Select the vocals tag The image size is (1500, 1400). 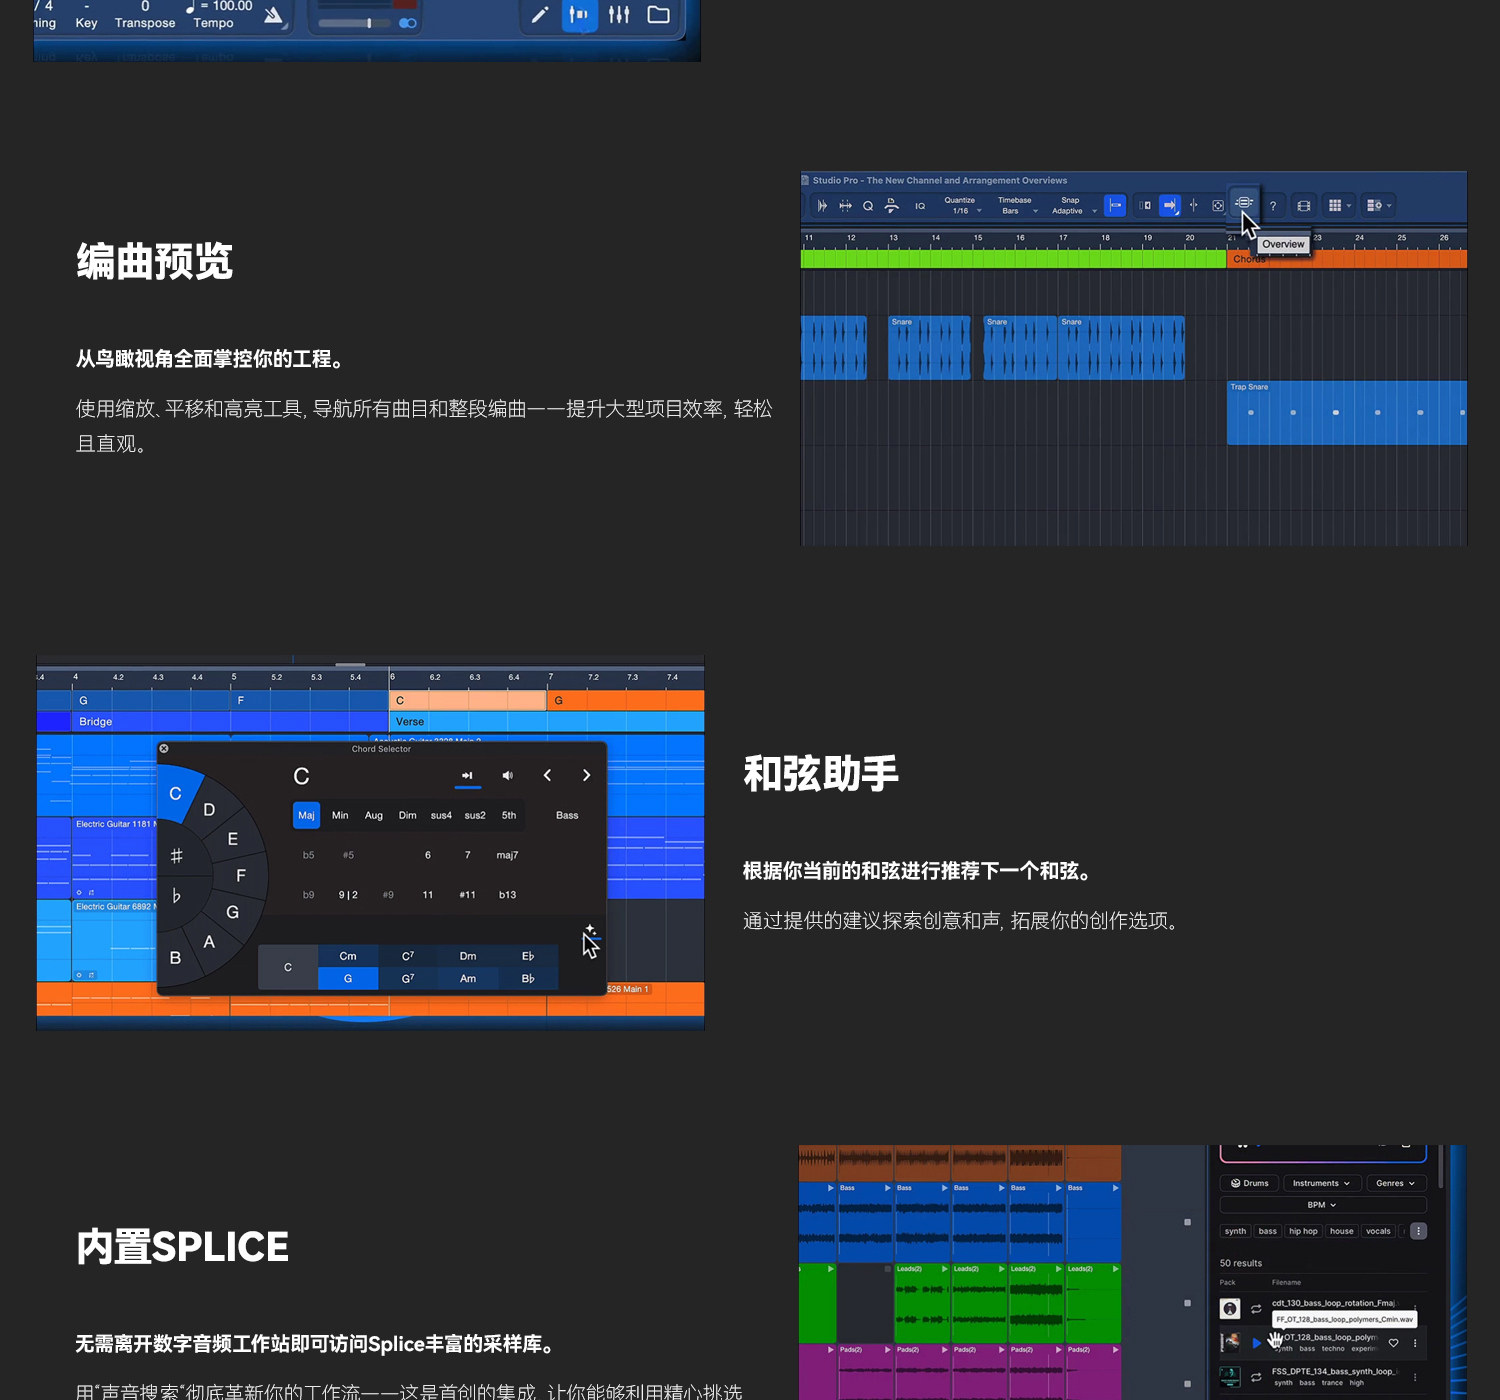[1378, 1231]
